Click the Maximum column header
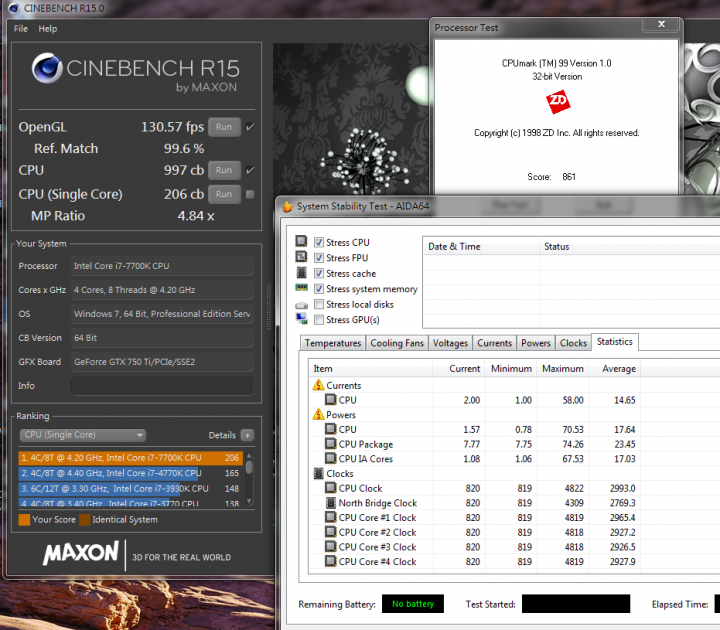Image resolution: width=720 pixels, height=630 pixels. coord(563,369)
